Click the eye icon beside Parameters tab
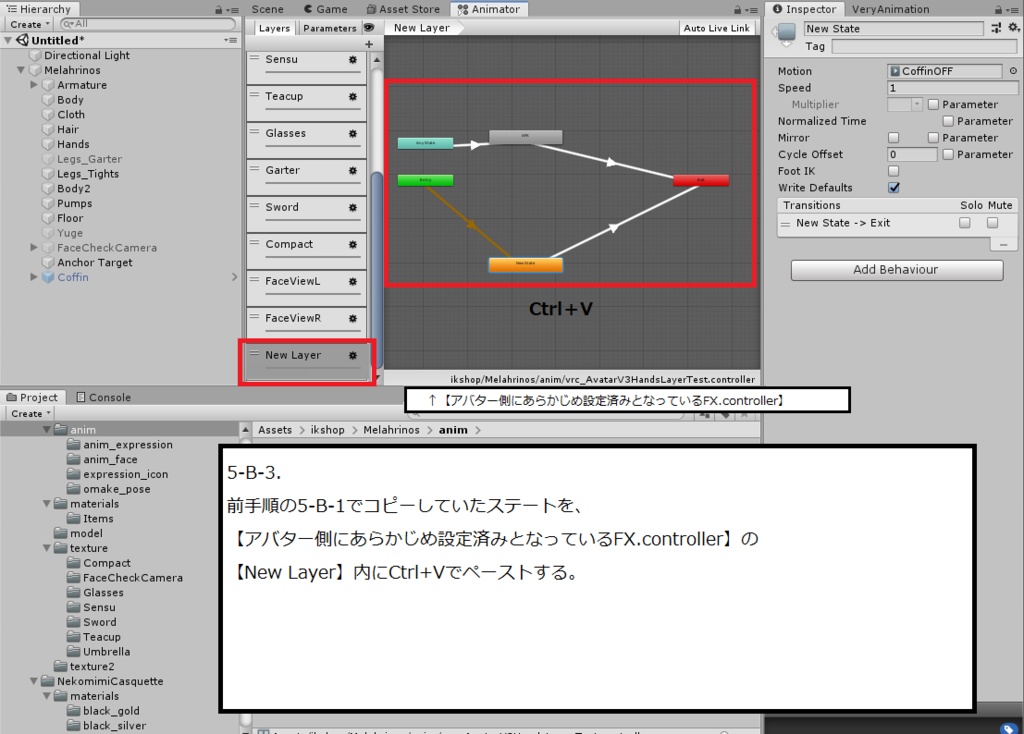1024x734 pixels. click(x=369, y=28)
